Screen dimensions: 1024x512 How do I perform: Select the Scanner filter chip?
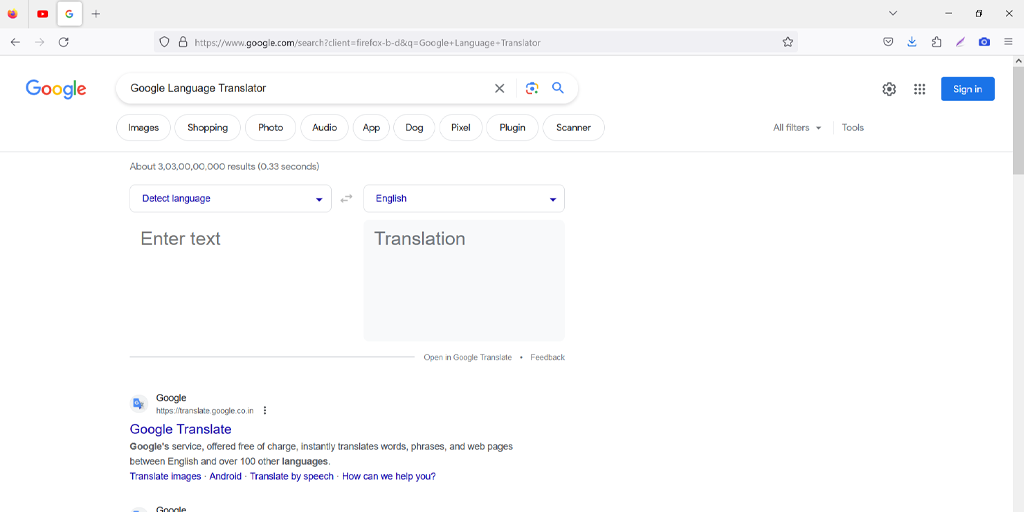573,127
